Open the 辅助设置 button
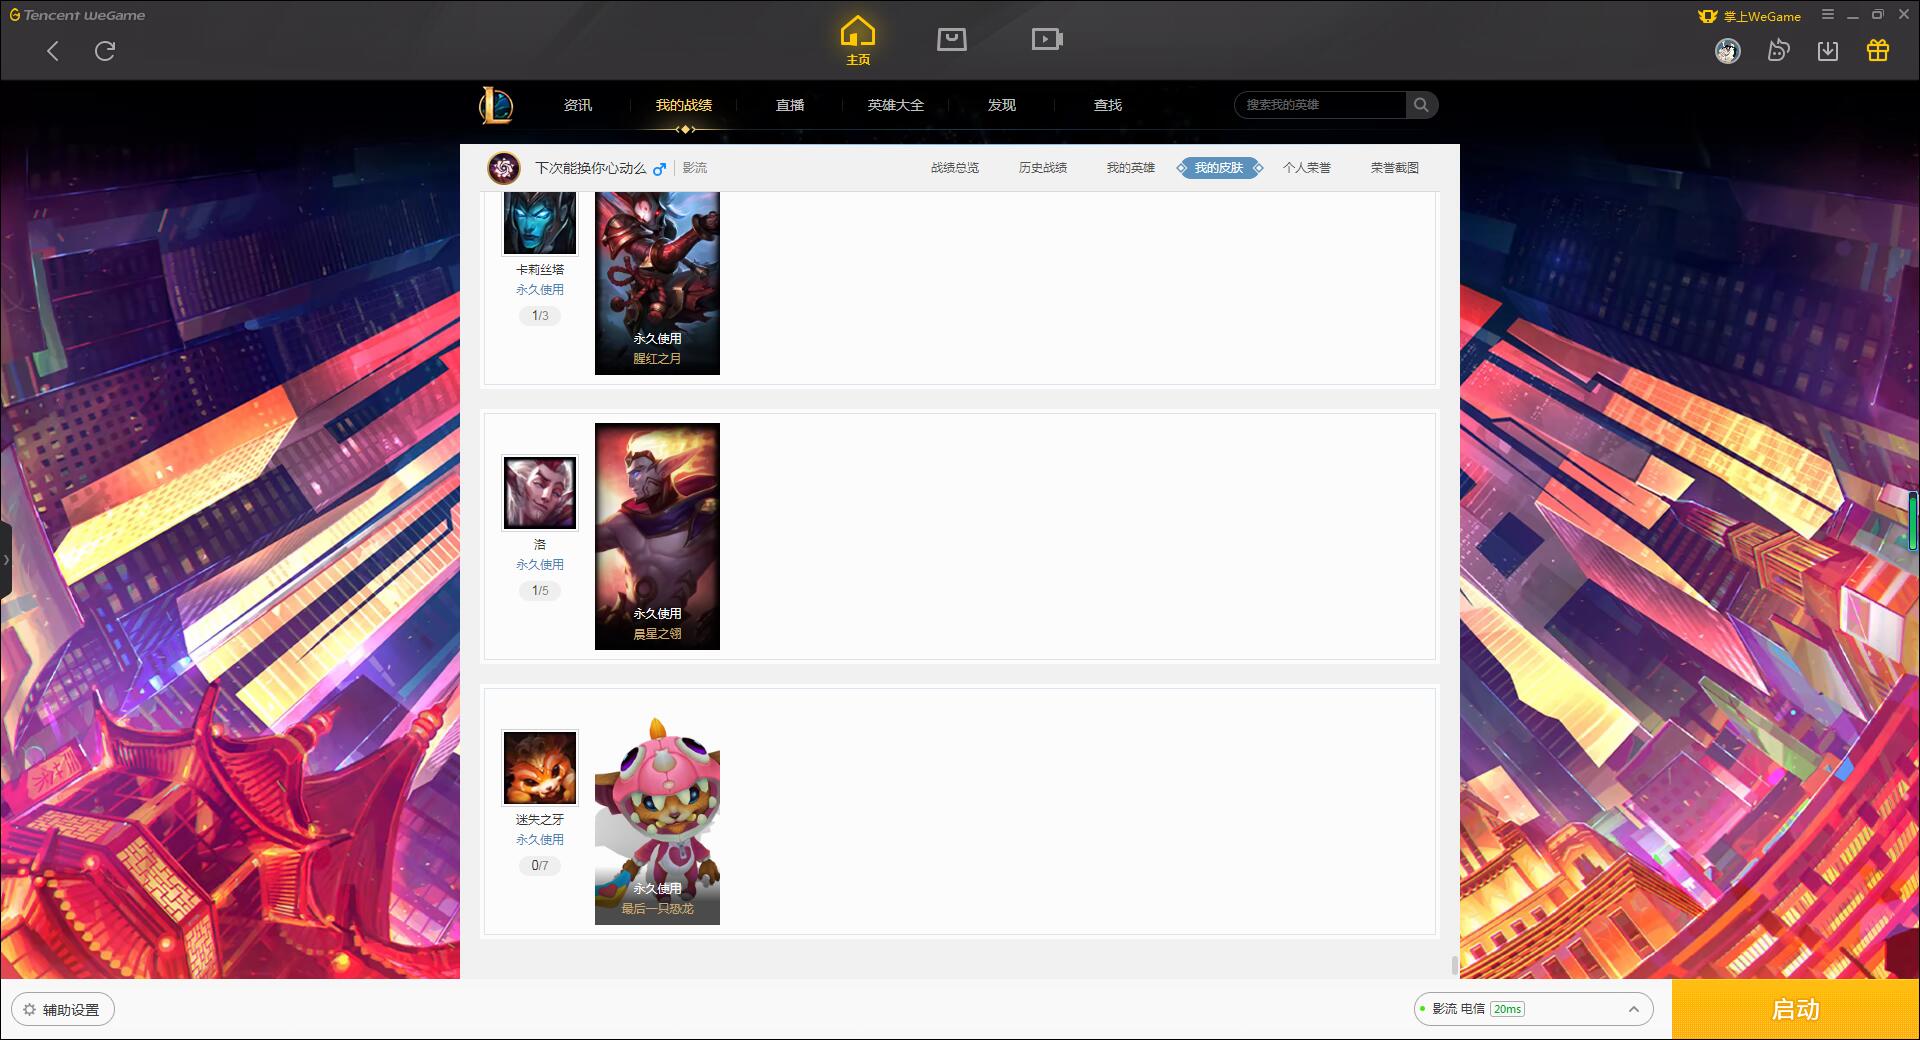This screenshot has height=1040, width=1920. click(63, 1010)
